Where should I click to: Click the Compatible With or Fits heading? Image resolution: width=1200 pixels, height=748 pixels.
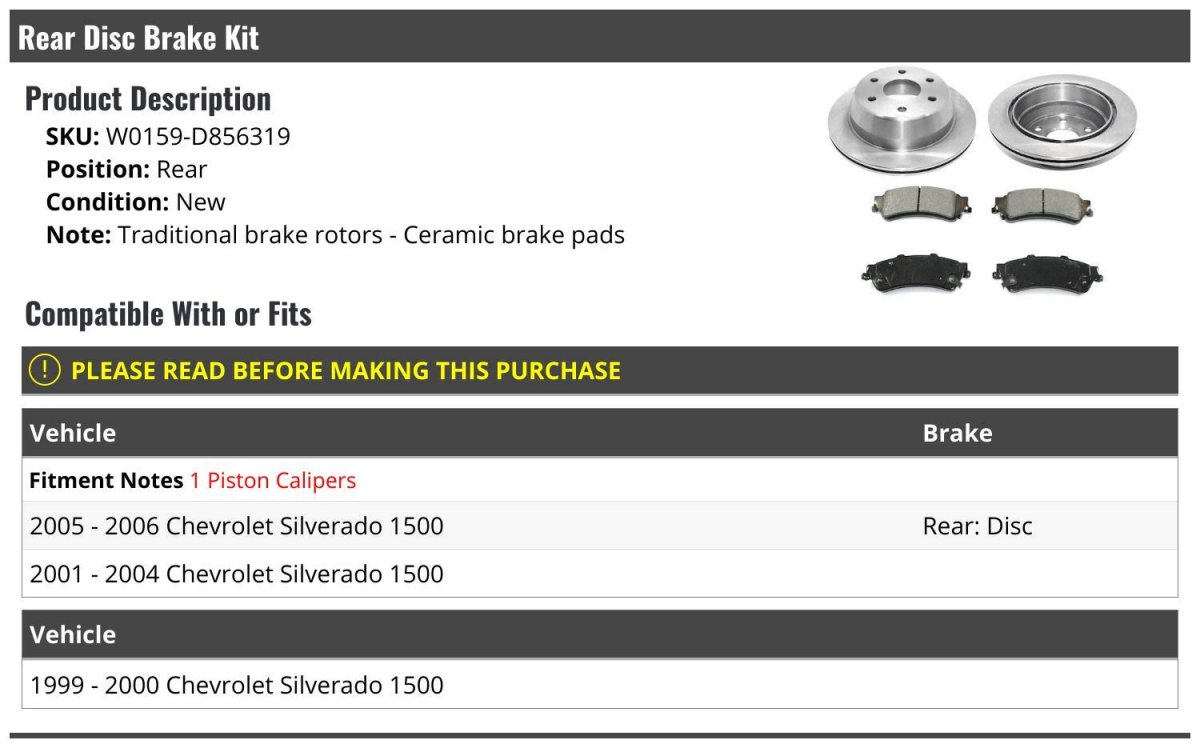(x=168, y=314)
